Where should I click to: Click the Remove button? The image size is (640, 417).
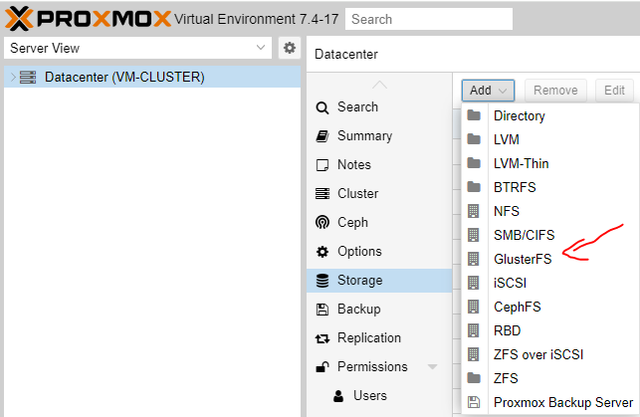(556, 90)
